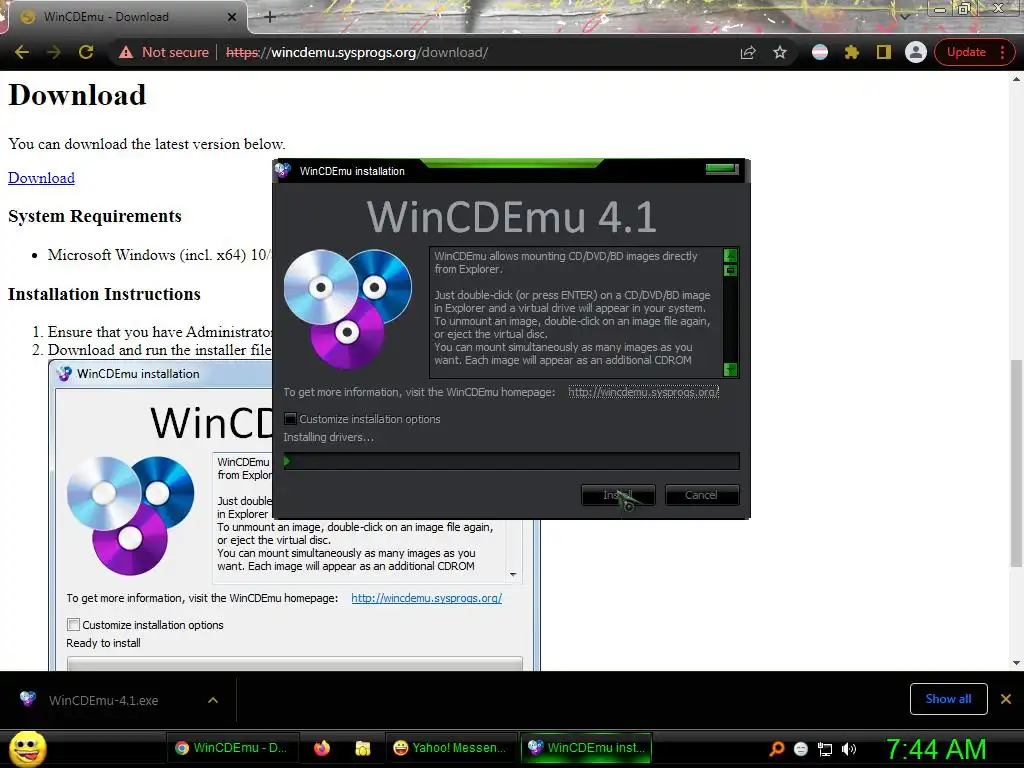This screenshot has height=768, width=1024.
Task: Click the installer description scrollbar thumb
Action: click(x=731, y=270)
